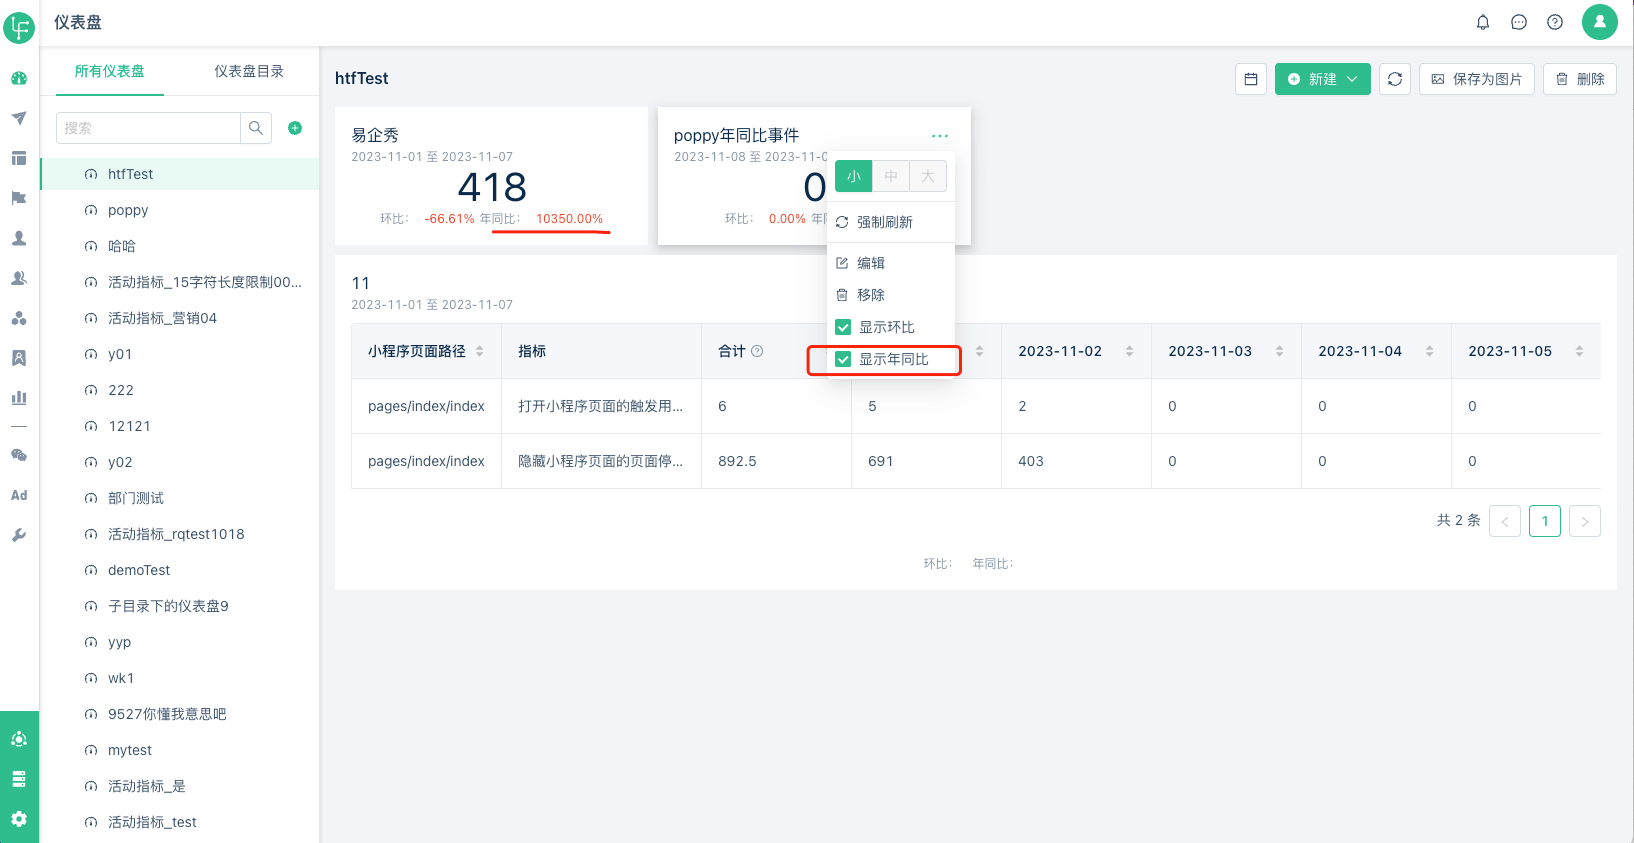Uncheck the 显示年同比 checkbox
Image resolution: width=1634 pixels, height=843 pixels.
click(x=843, y=359)
